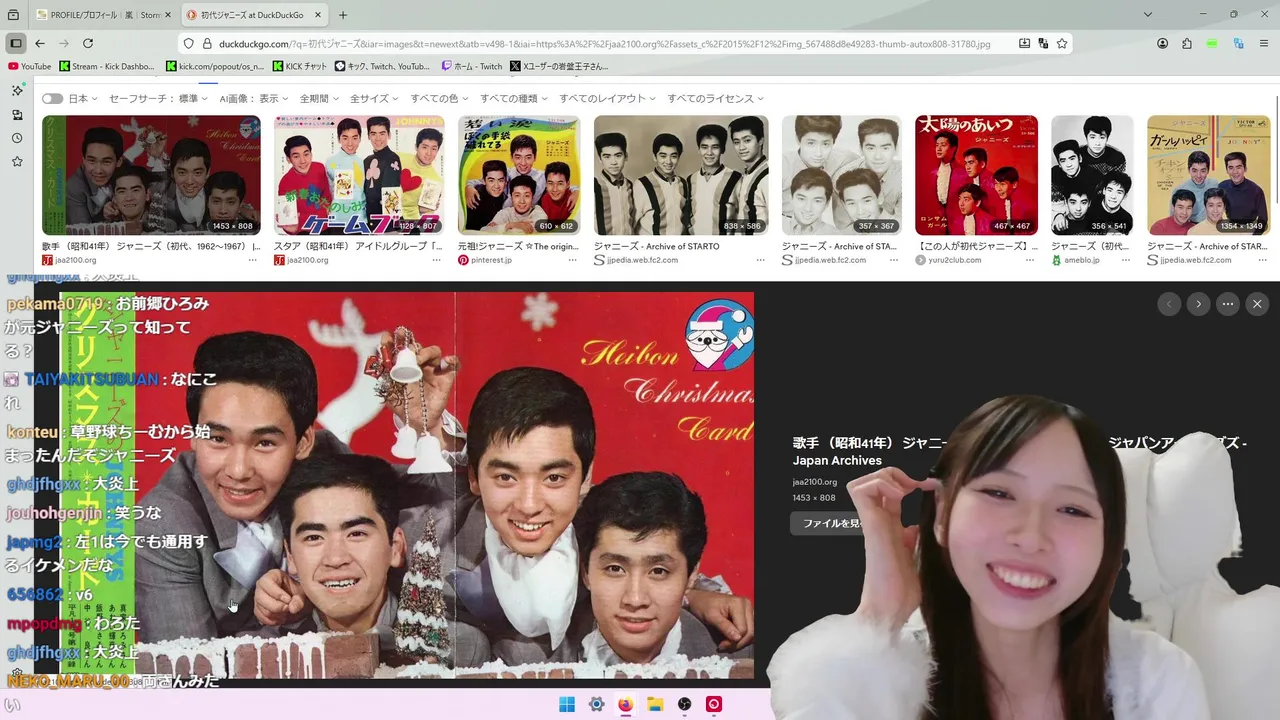The image size is (1280, 720).
Task: Open the Windows Start button
Action: (567, 704)
